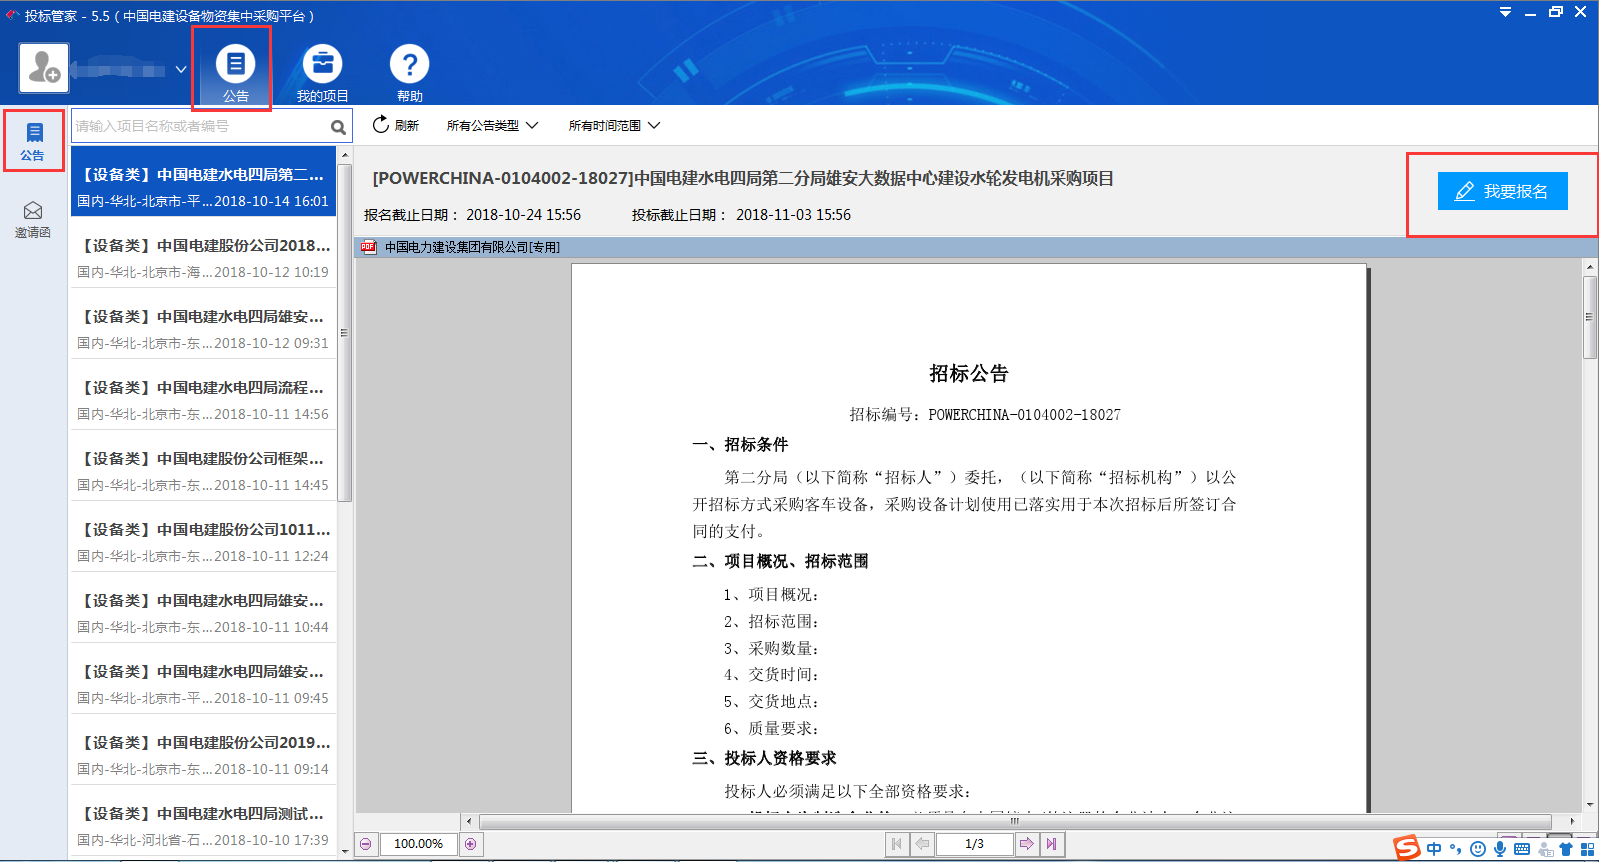Click the Sogou account login icon
Viewport: 1599px width, 862px height.
point(1545,849)
